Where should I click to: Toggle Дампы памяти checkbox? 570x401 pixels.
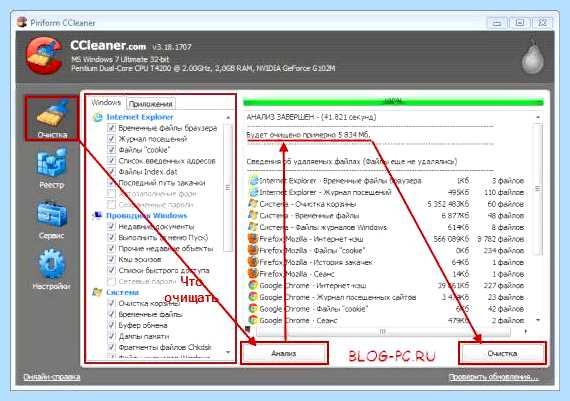pos(111,336)
